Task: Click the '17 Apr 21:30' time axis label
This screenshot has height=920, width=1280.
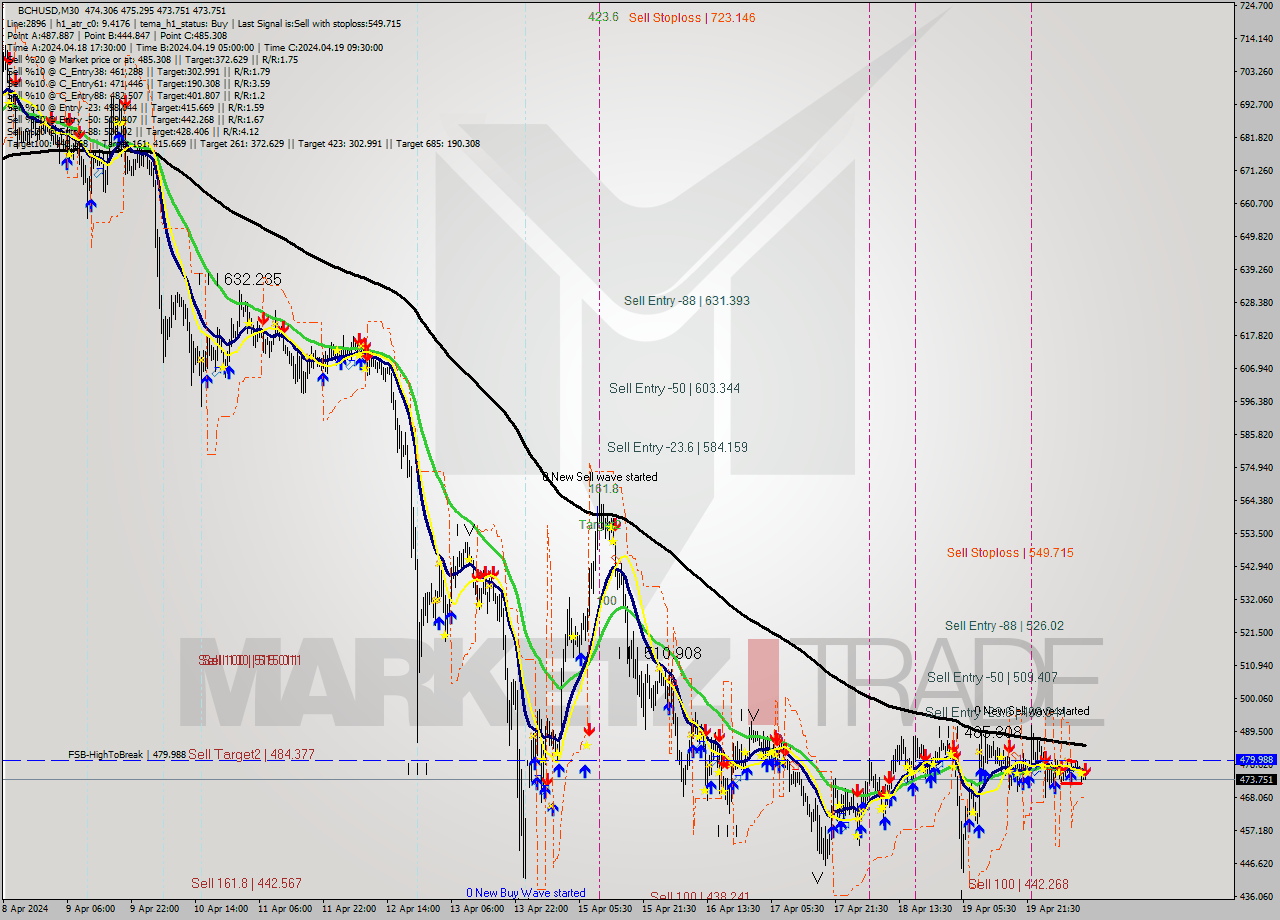Action: (x=862, y=909)
